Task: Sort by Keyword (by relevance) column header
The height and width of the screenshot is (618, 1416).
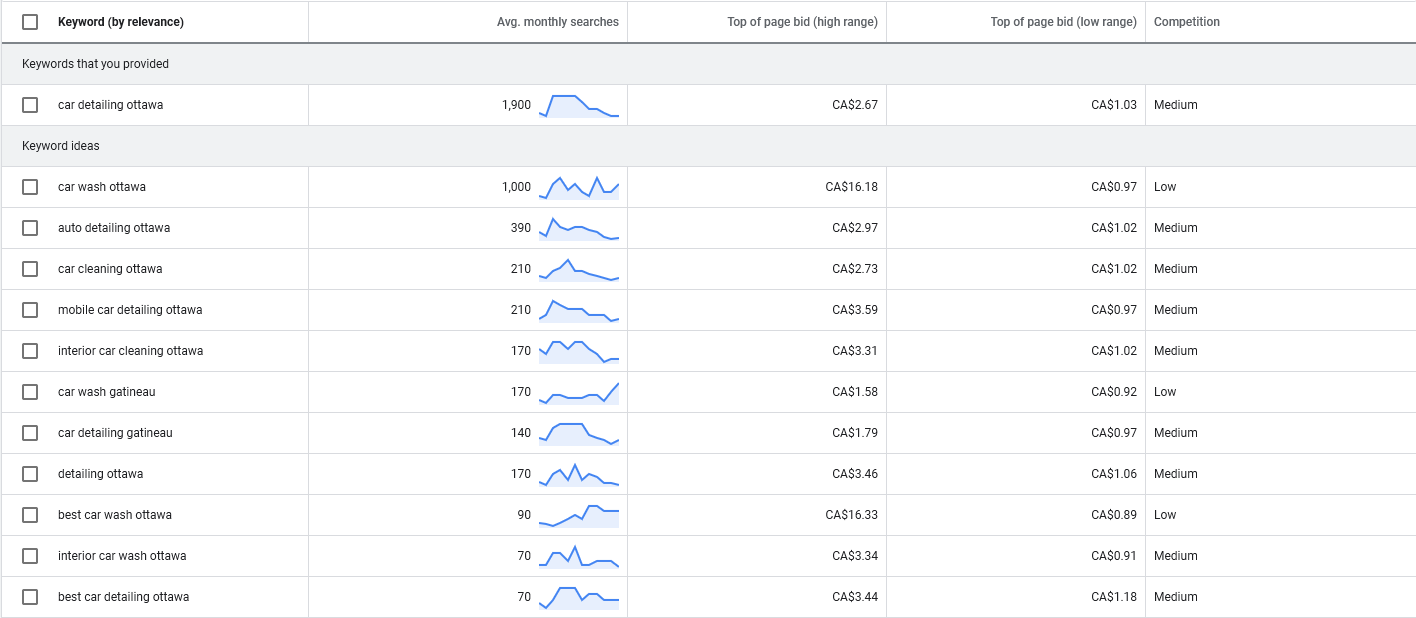Action: click(x=121, y=22)
